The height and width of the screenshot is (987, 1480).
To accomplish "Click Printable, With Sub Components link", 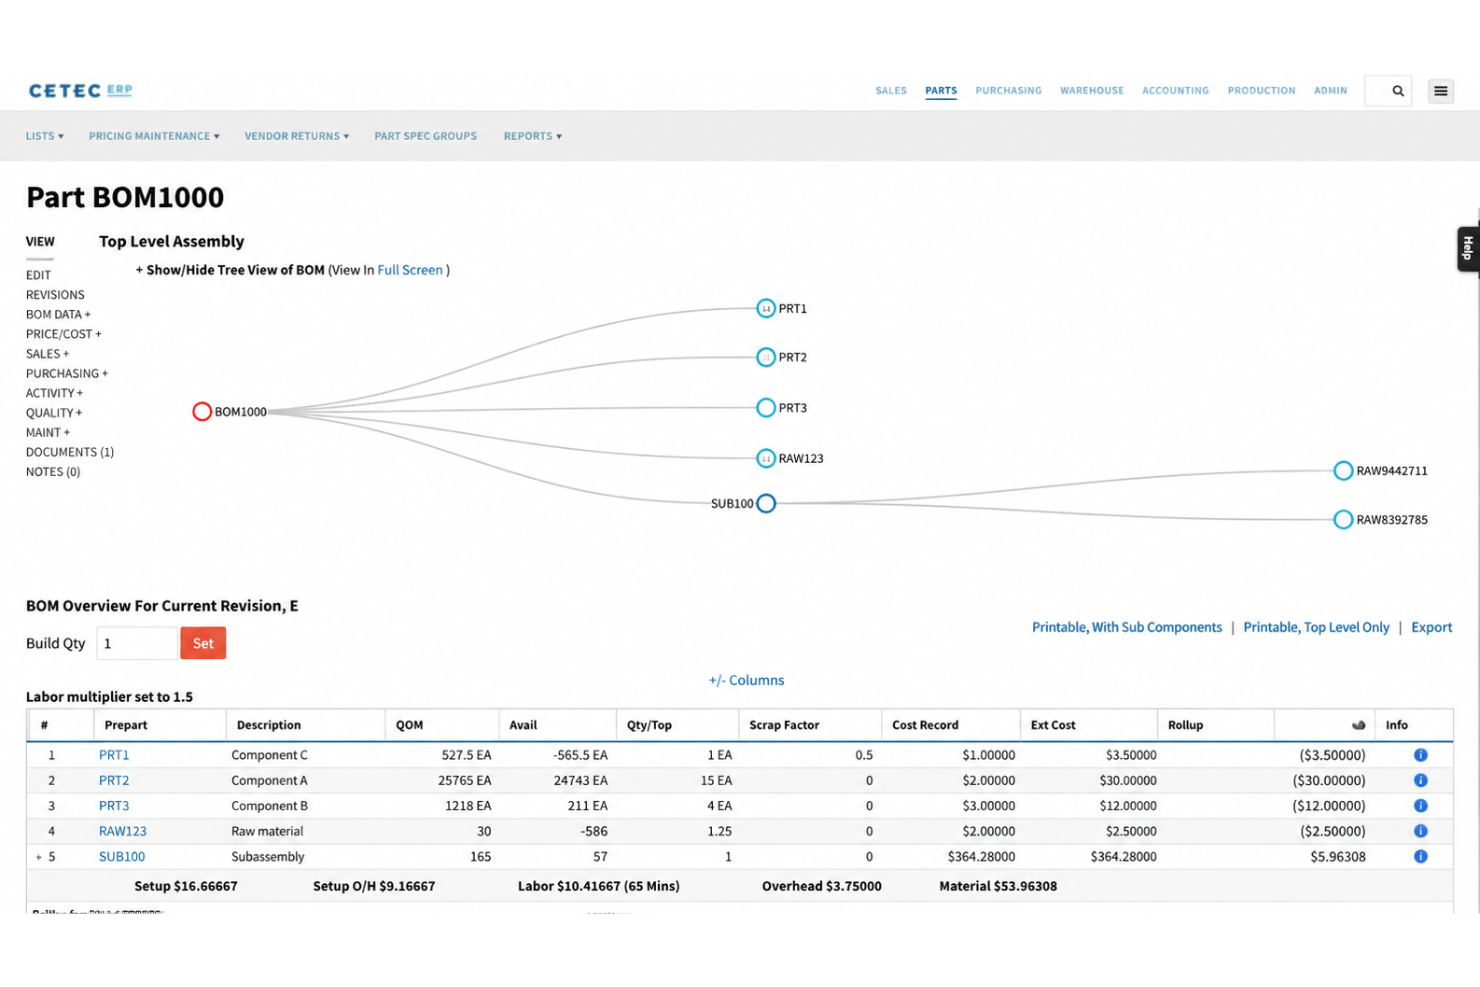I will (1127, 628).
